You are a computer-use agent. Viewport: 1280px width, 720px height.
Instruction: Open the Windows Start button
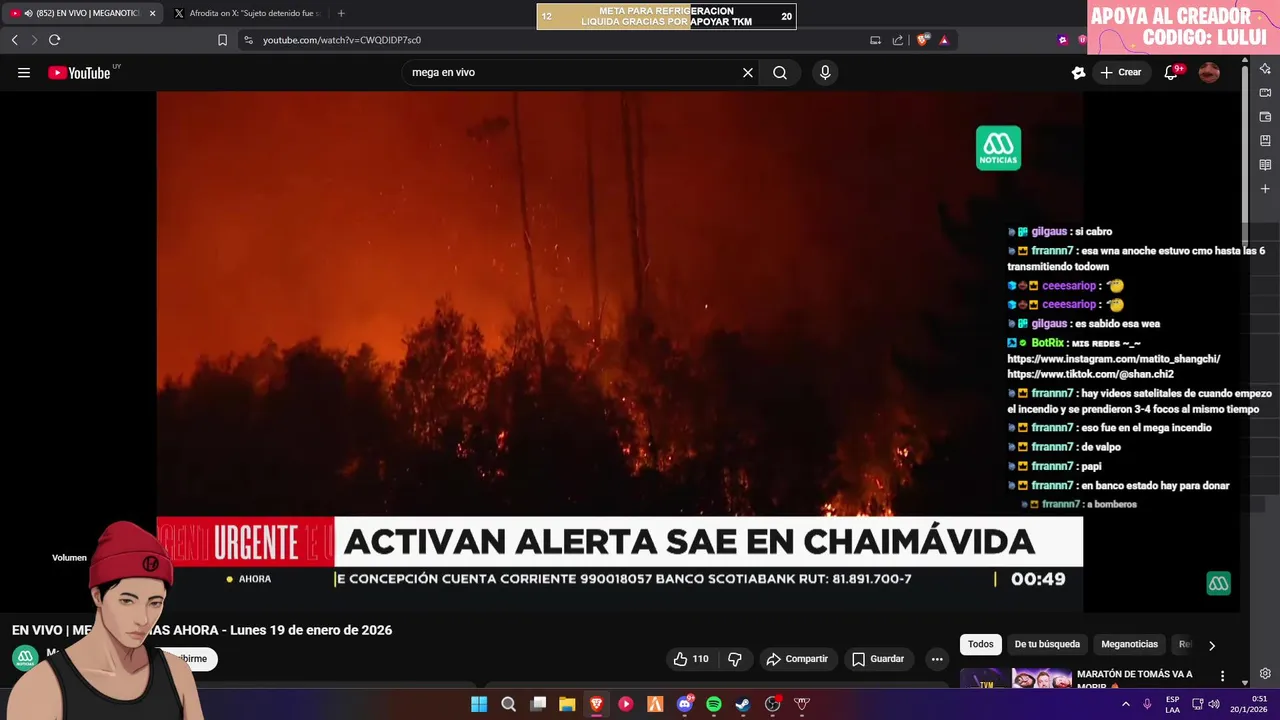point(479,704)
